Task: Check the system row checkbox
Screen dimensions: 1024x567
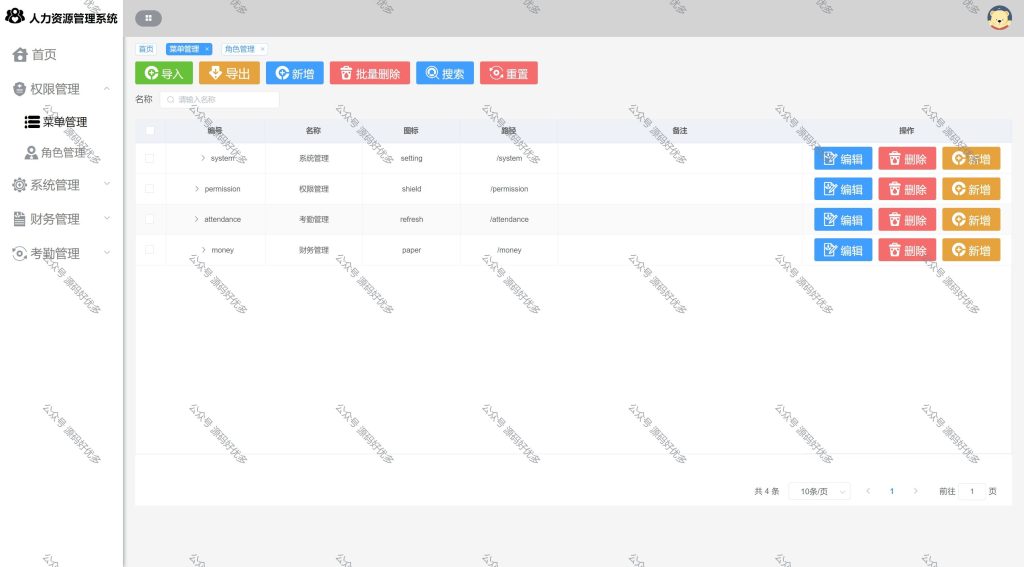Action: (x=150, y=158)
